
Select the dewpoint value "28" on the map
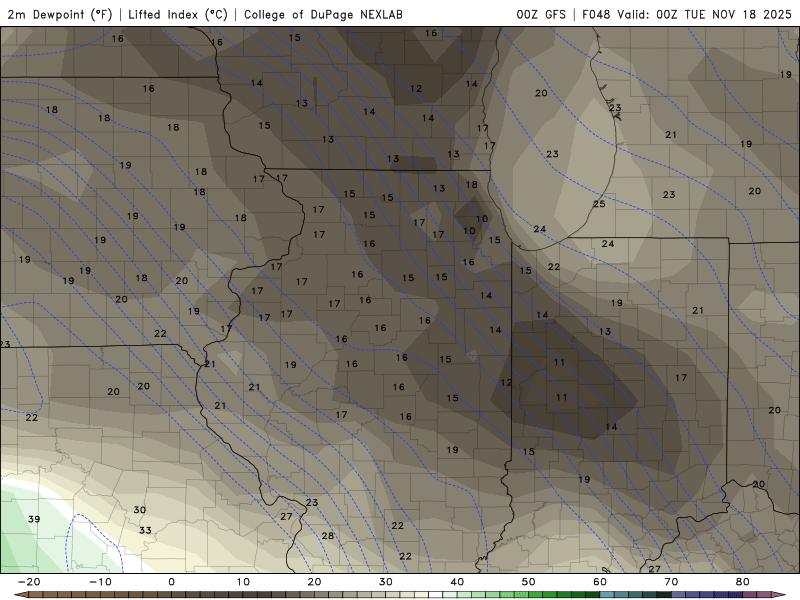coord(328,536)
